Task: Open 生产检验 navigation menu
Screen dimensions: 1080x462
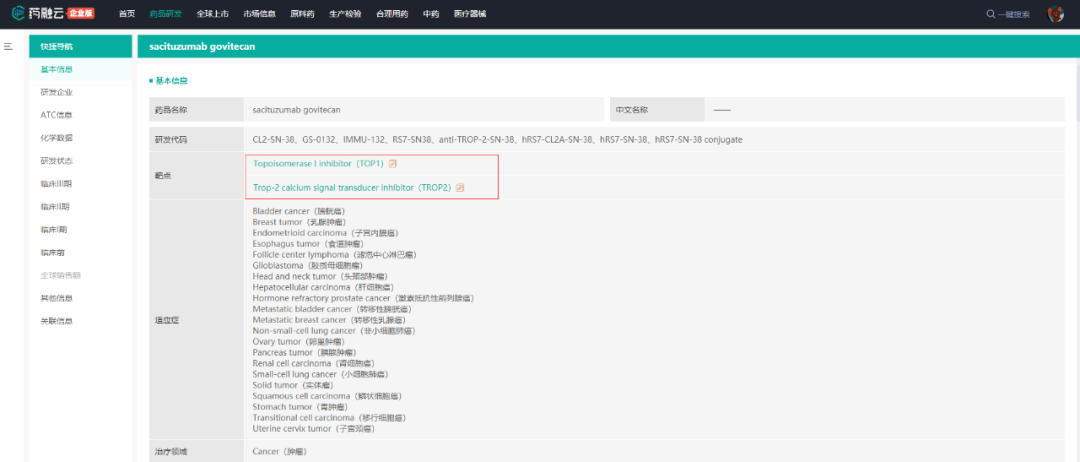Action: point(345,14)
